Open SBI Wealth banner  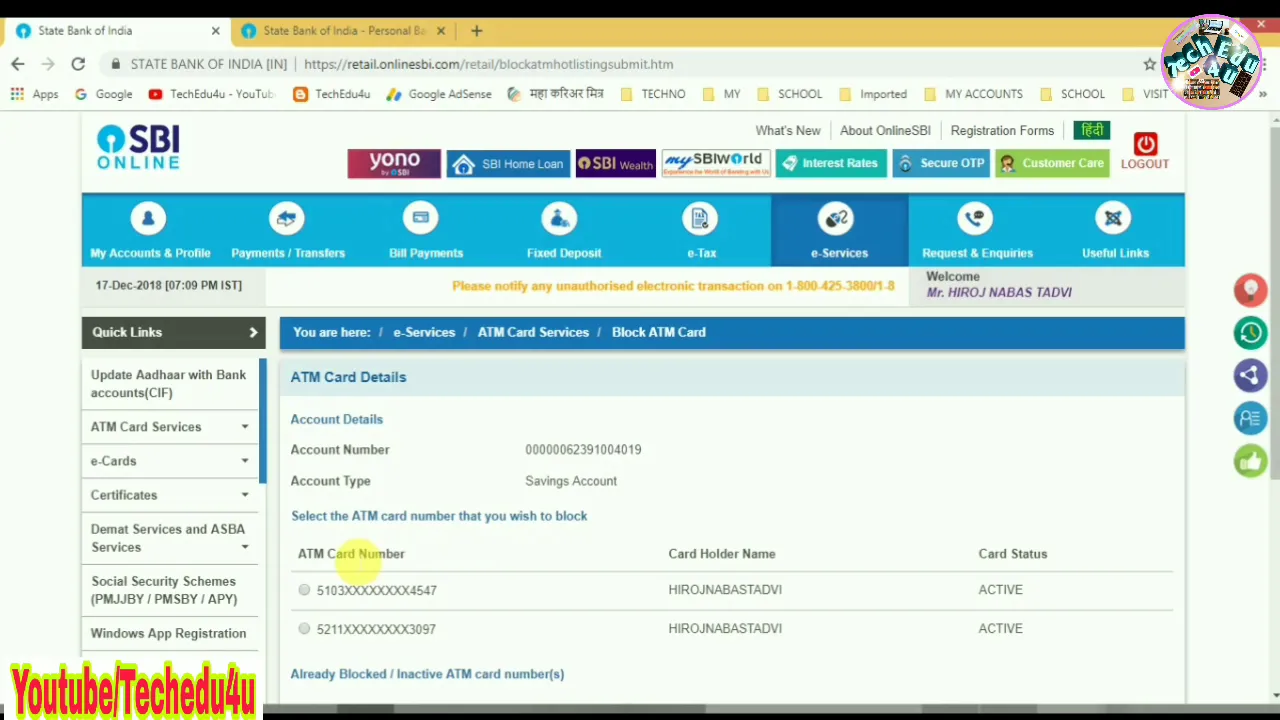[x=615, y=164]
